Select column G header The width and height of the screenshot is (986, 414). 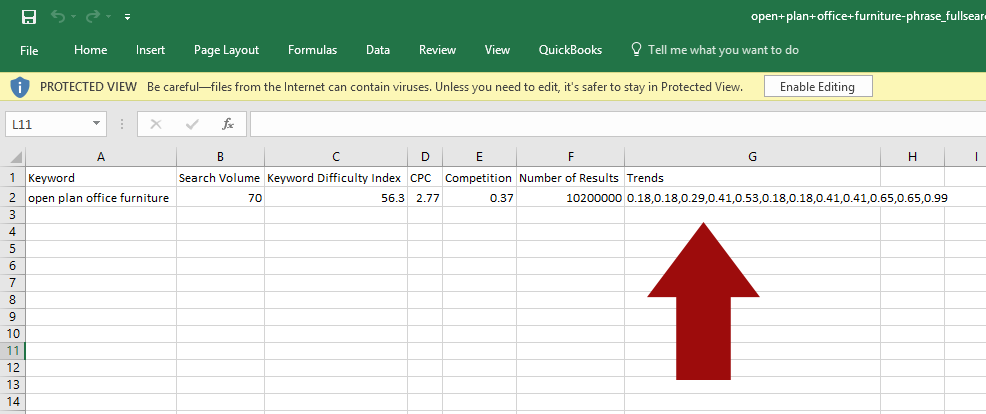752,157
